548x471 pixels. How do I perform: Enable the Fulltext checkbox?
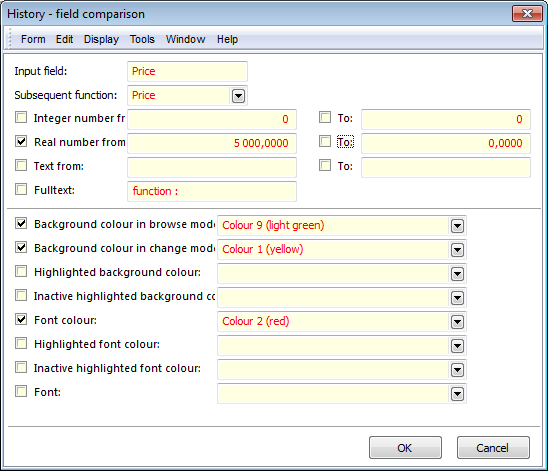[x=21, y=189]
